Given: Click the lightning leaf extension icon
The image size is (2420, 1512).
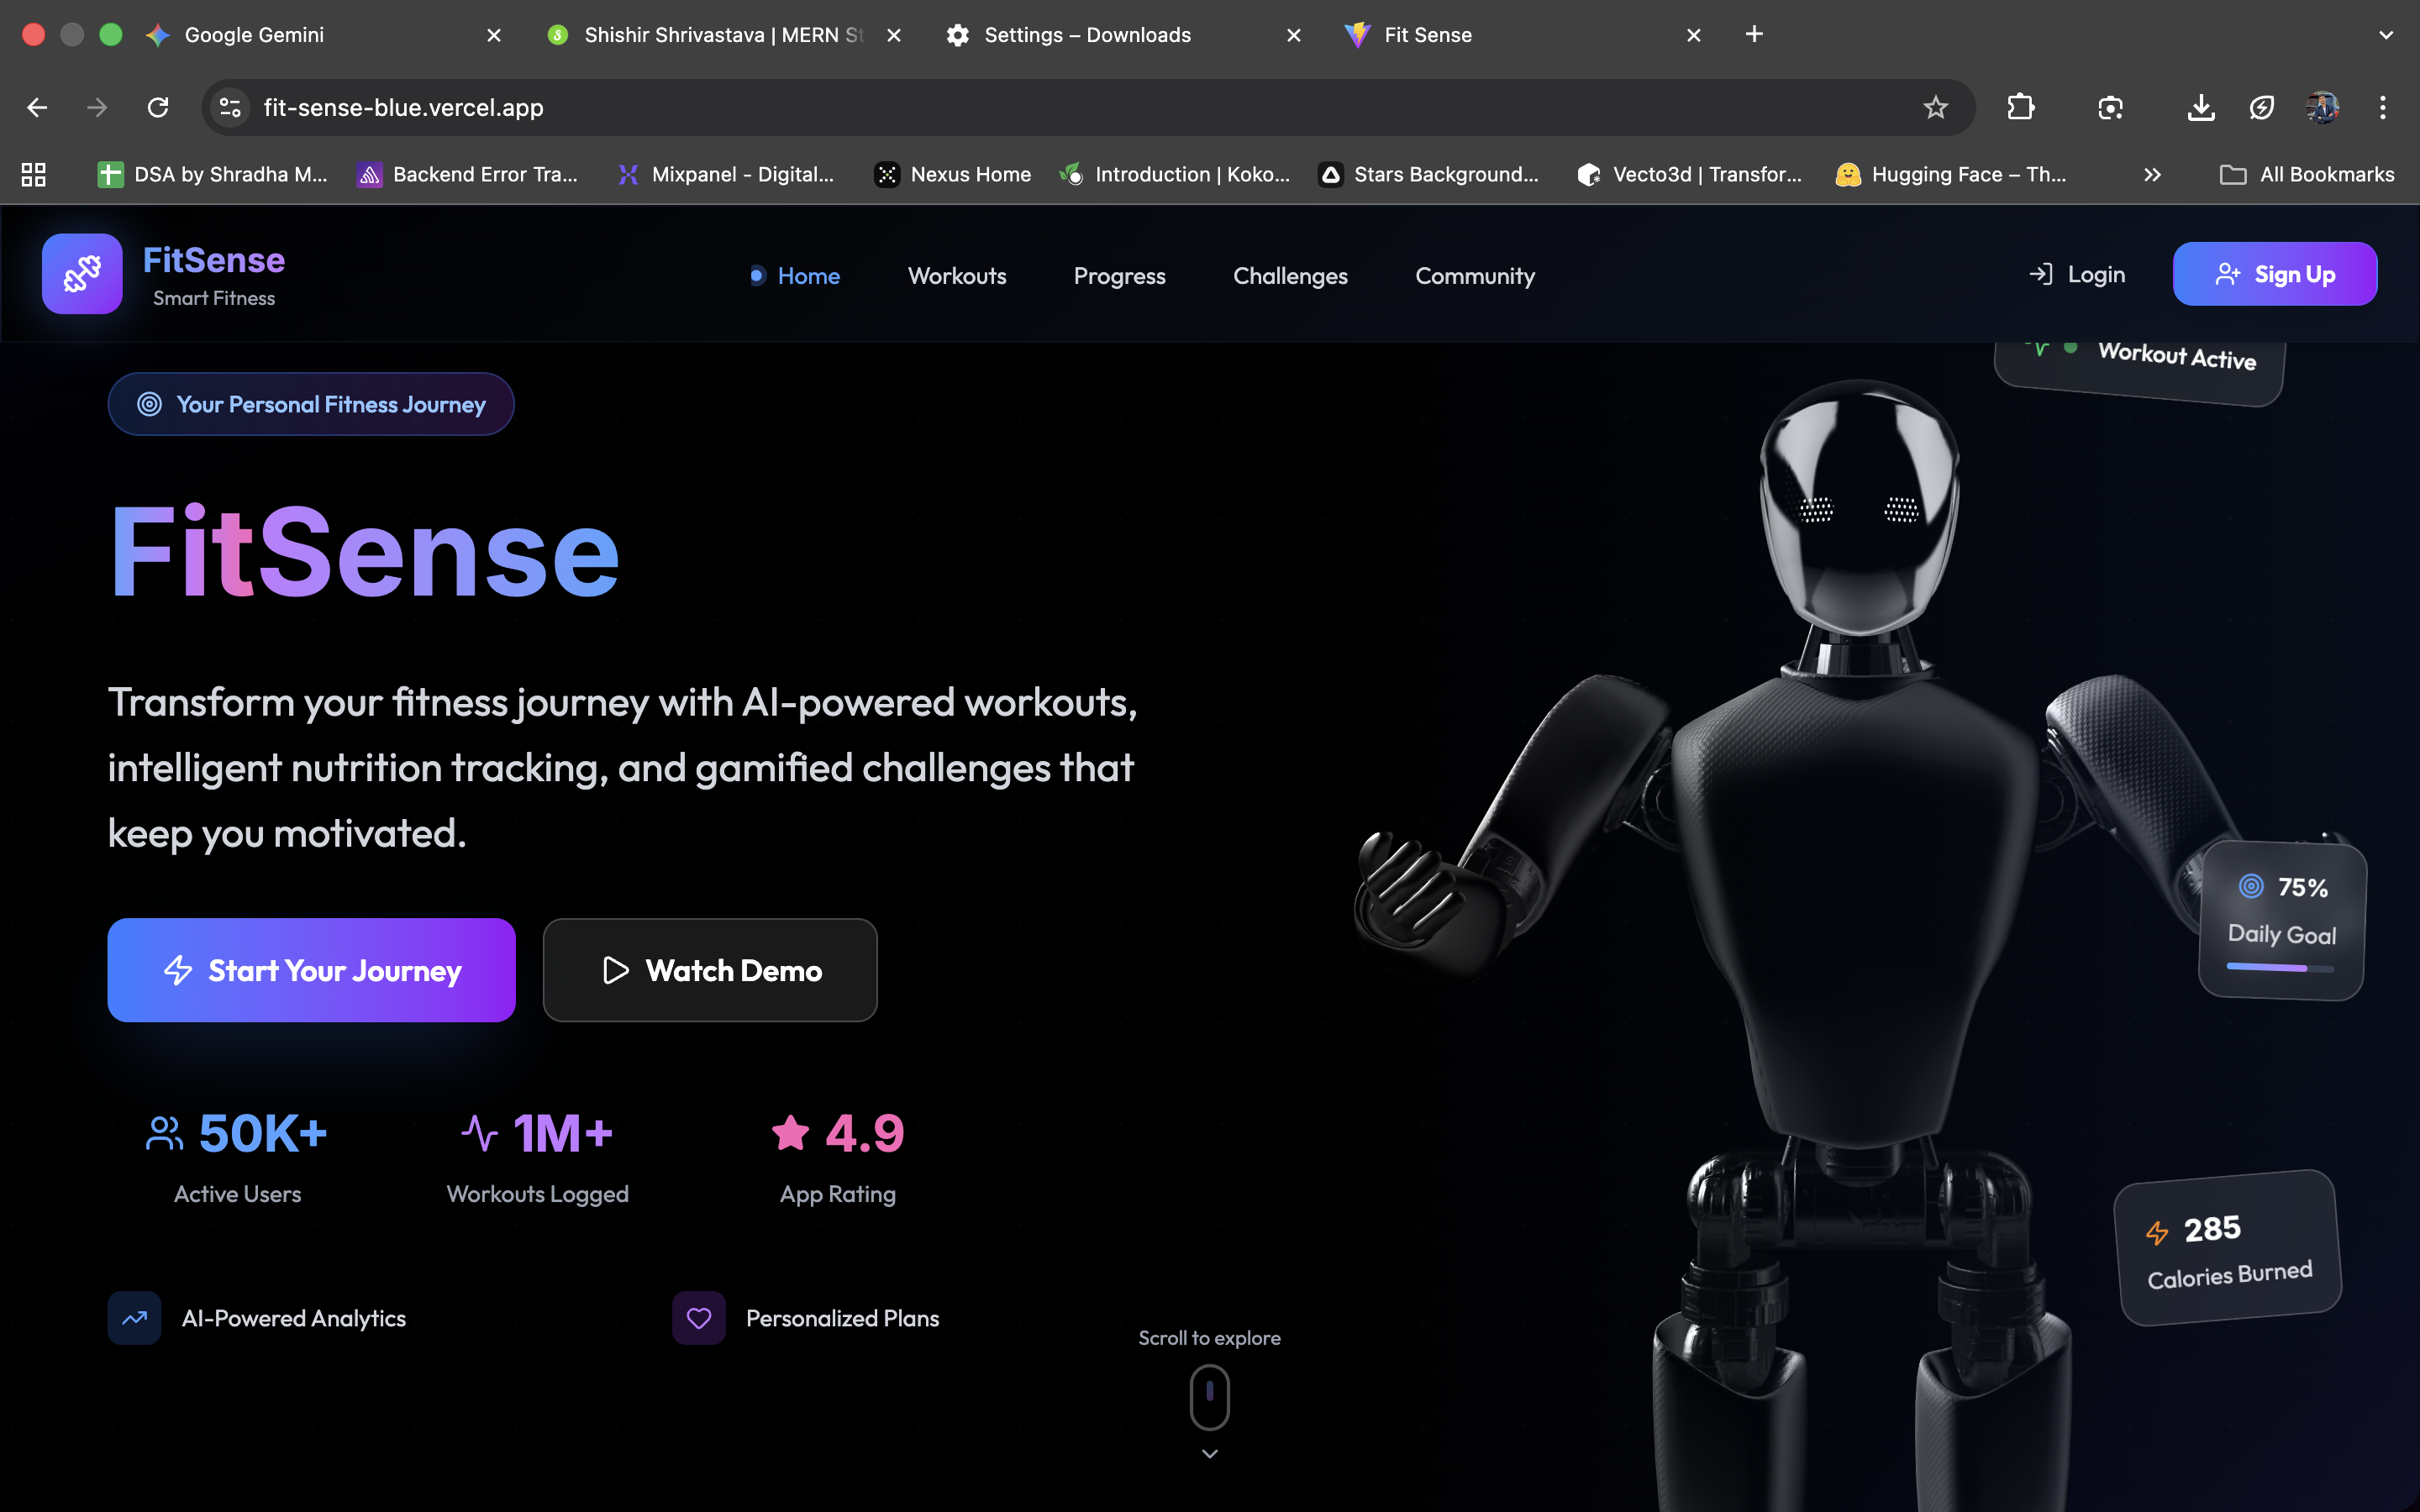Looking at the screenshot, I should pyautogui.click(x=2262, y=107).
